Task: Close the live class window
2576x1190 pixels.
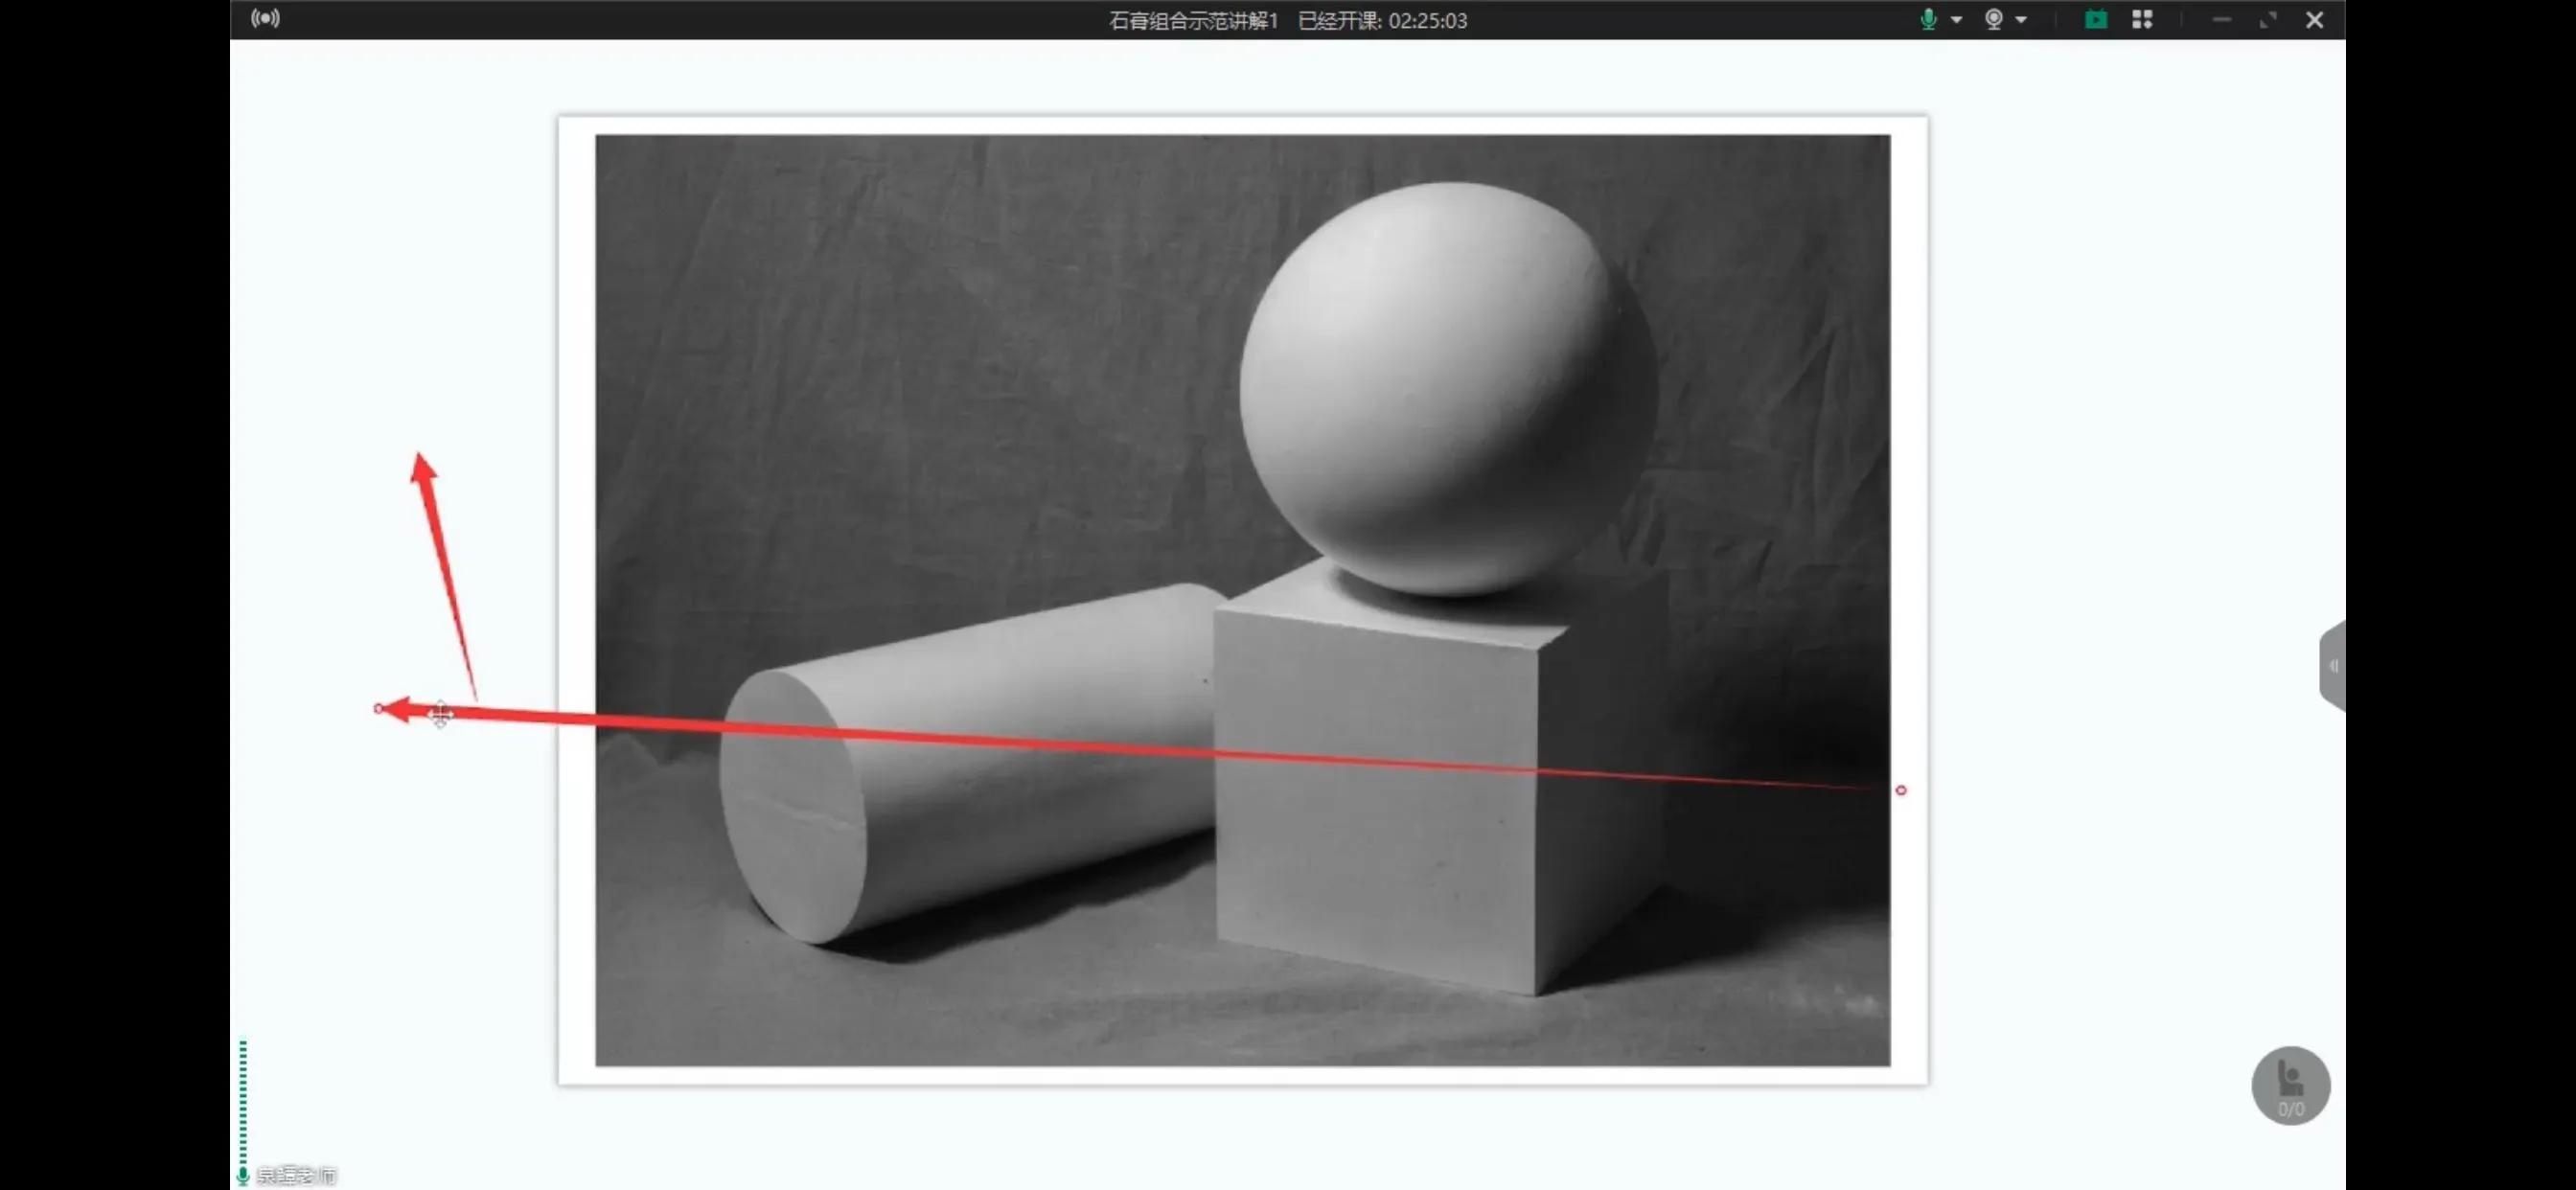Action: 2314,20
